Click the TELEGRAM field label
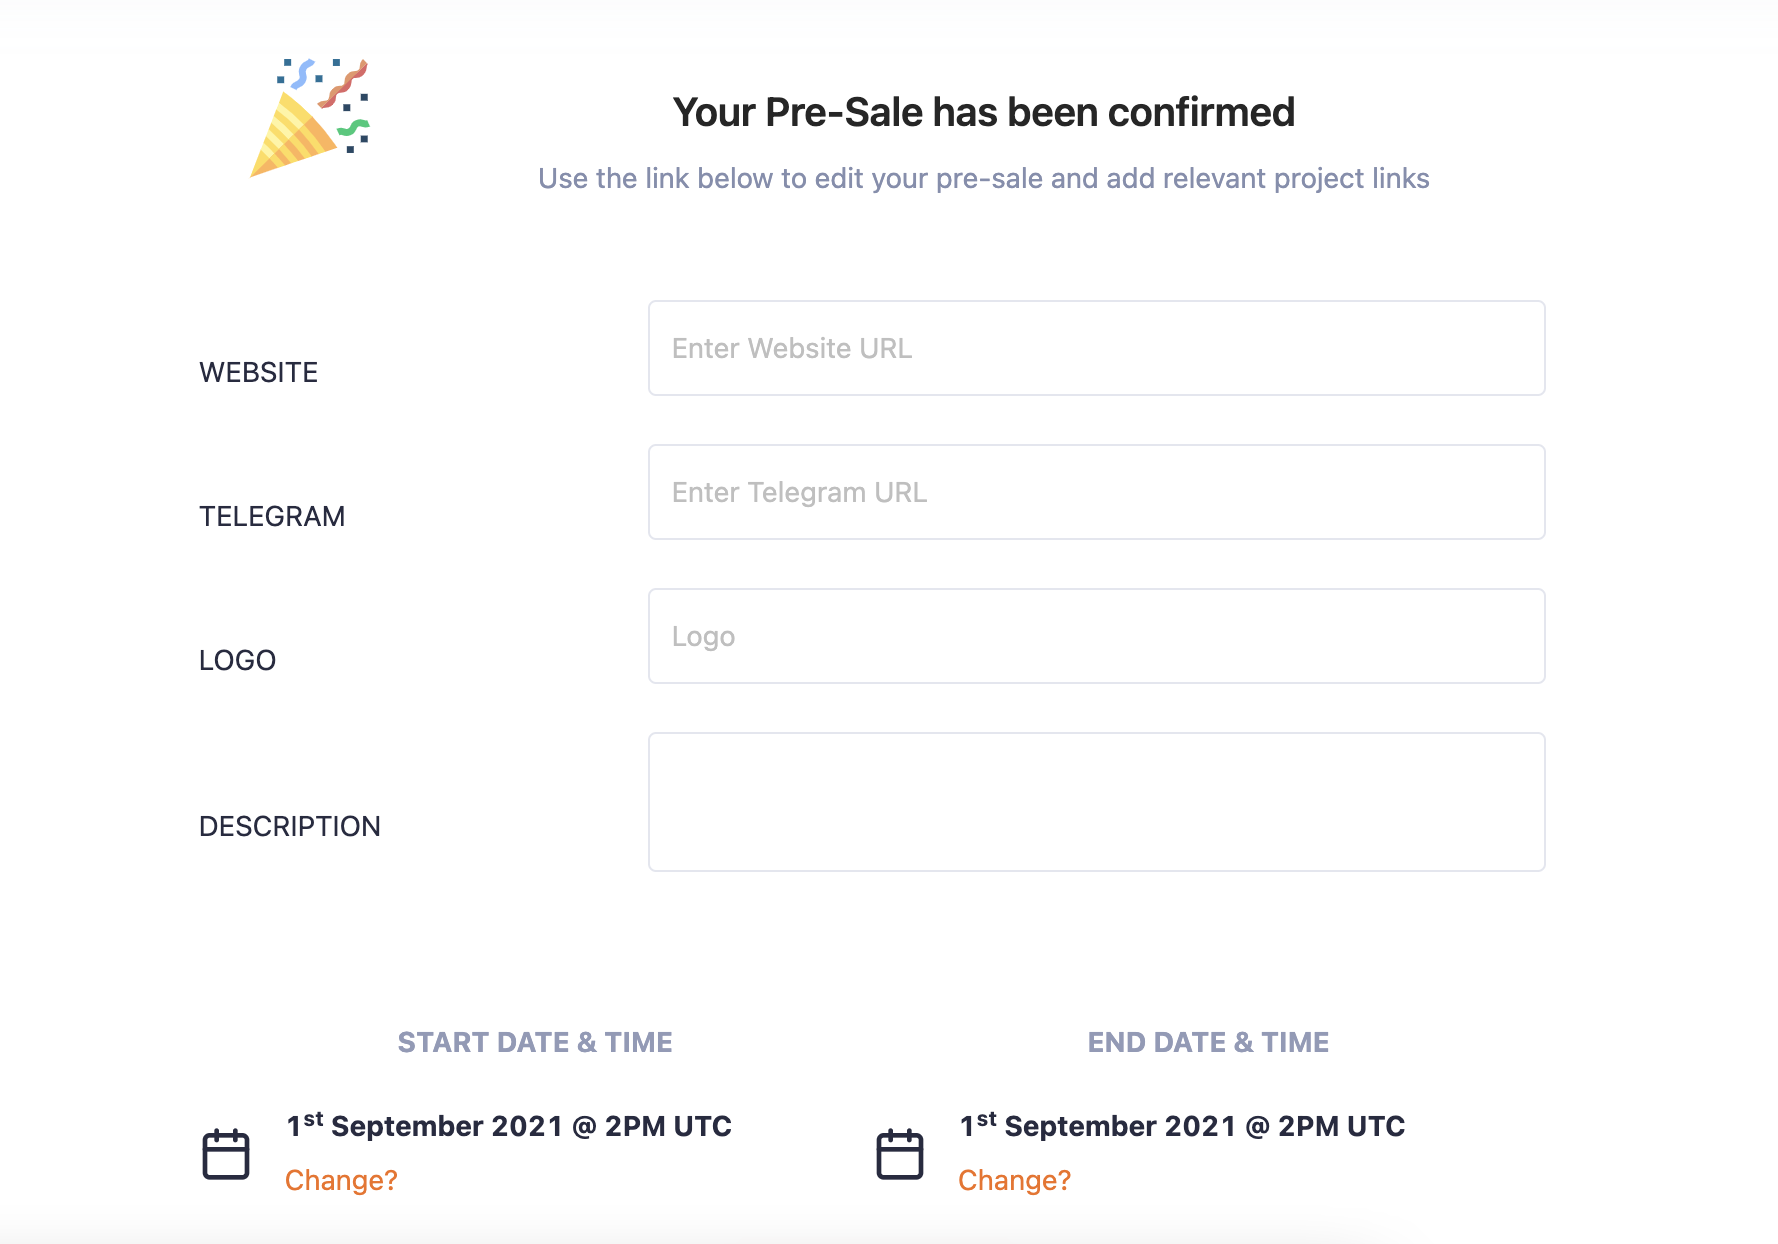 tap(272, 516)
